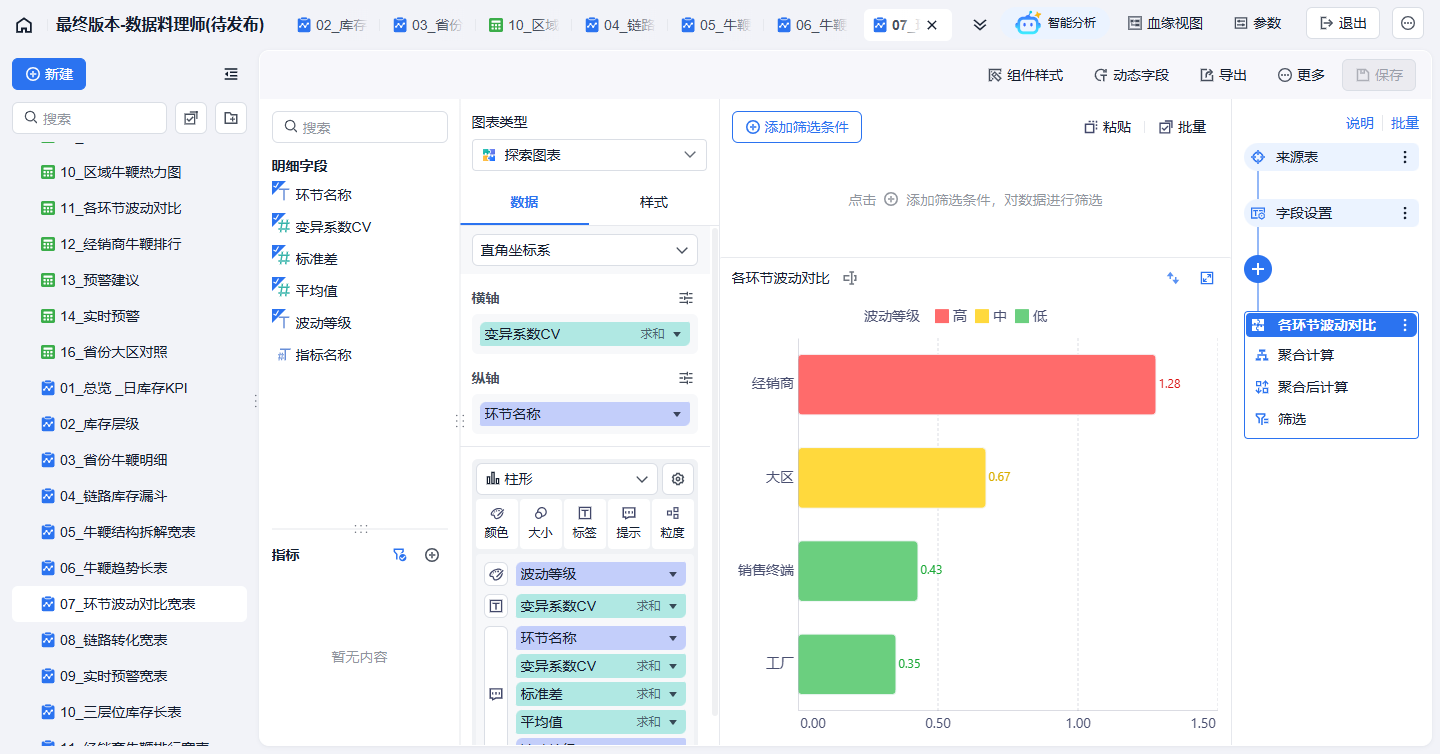Image resolution: width=1440 pixels, height=754 pixels.
Task: Select the 变异系数CV detail field
Action: coord(333,227)
